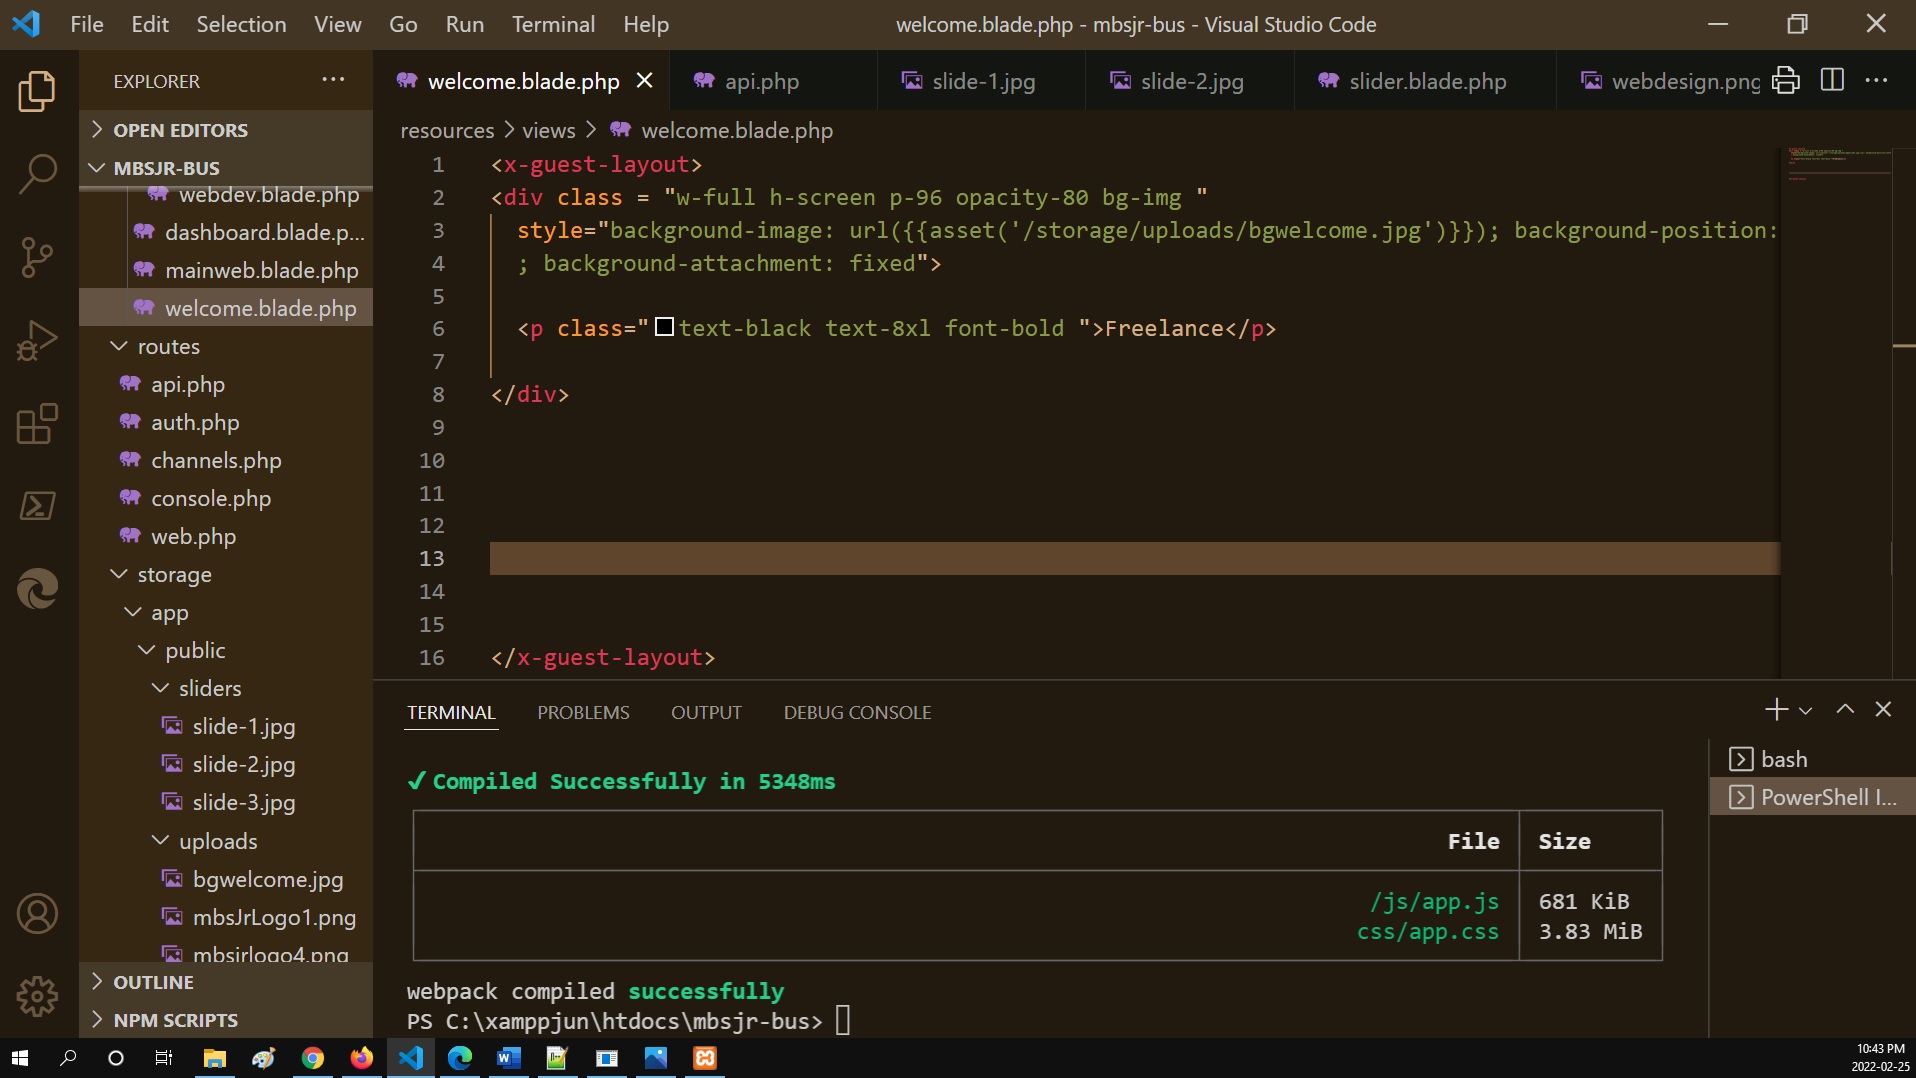The height and width of the screenshot is (1078, 1916).
Task: Open the Search view in activity bar
Action: 37,174
